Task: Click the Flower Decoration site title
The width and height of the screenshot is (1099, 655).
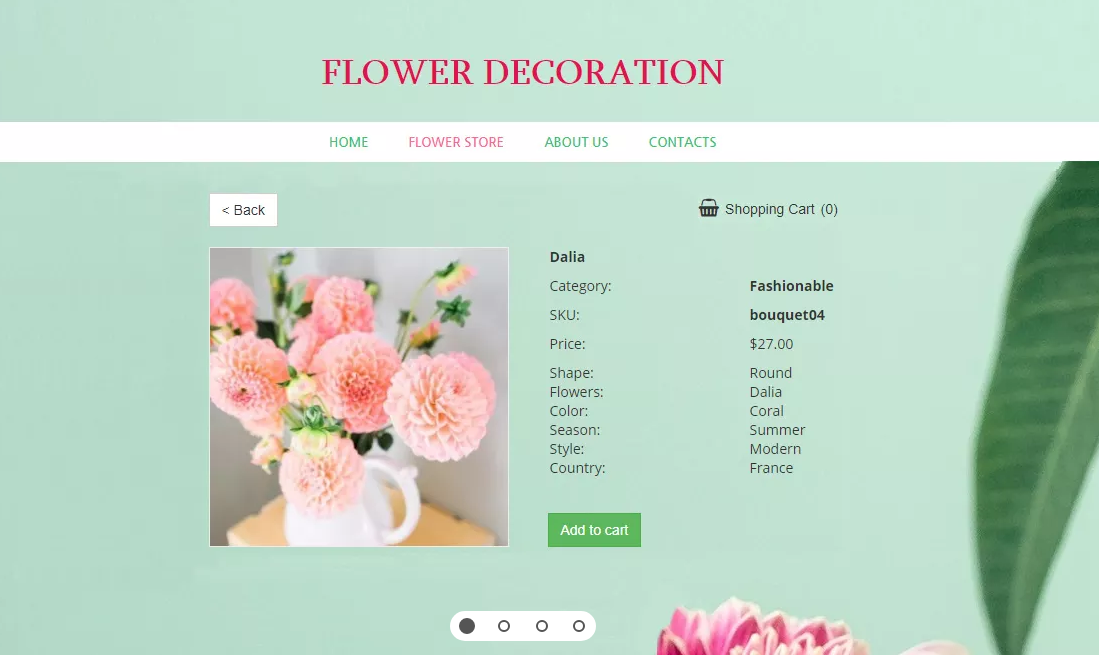Action: (x=523, y=72)
